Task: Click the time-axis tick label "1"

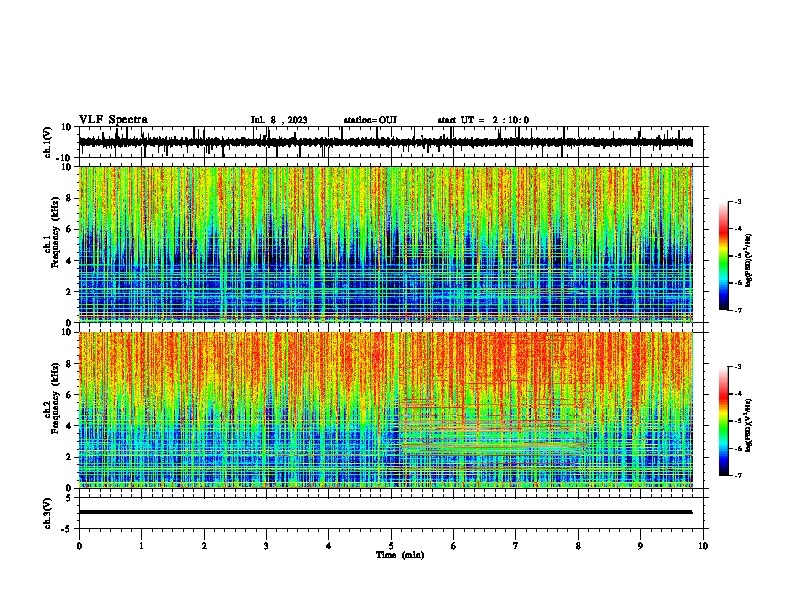Action: point(141,546)
